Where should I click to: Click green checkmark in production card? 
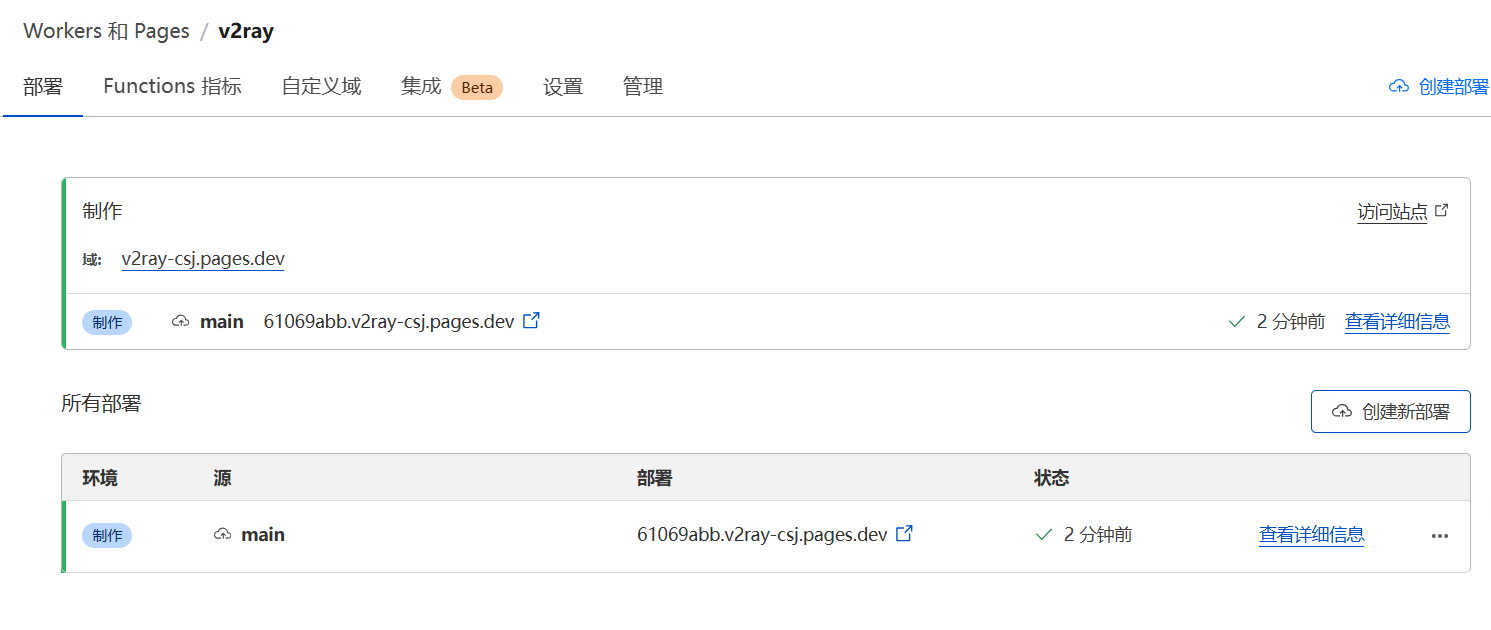(1237, 322)
